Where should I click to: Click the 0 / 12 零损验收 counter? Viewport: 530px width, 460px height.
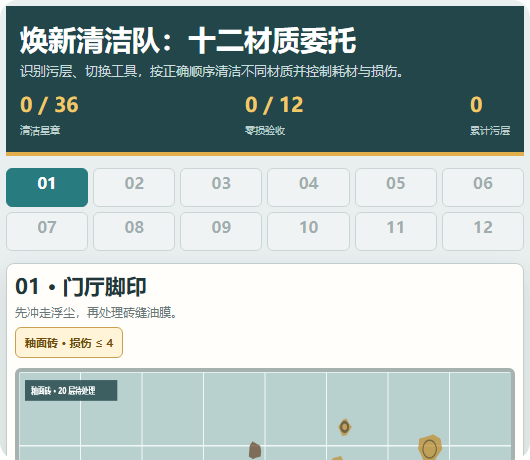[274, 115]
